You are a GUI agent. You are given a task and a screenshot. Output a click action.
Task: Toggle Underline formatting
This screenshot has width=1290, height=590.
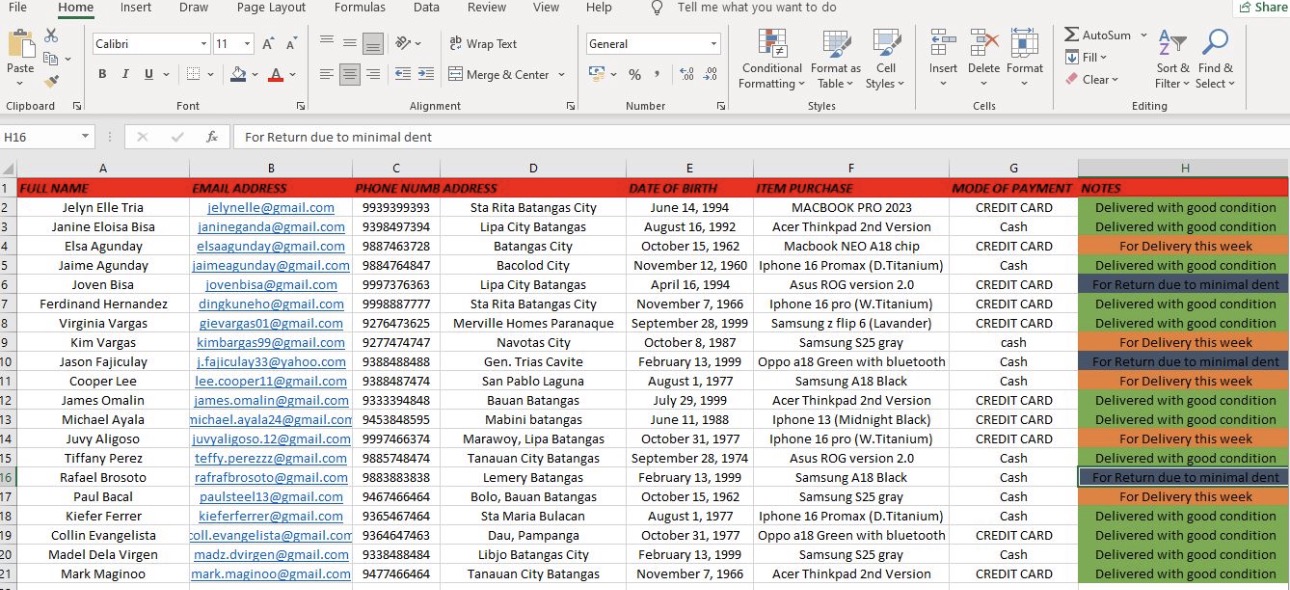[x=149, y=74]
